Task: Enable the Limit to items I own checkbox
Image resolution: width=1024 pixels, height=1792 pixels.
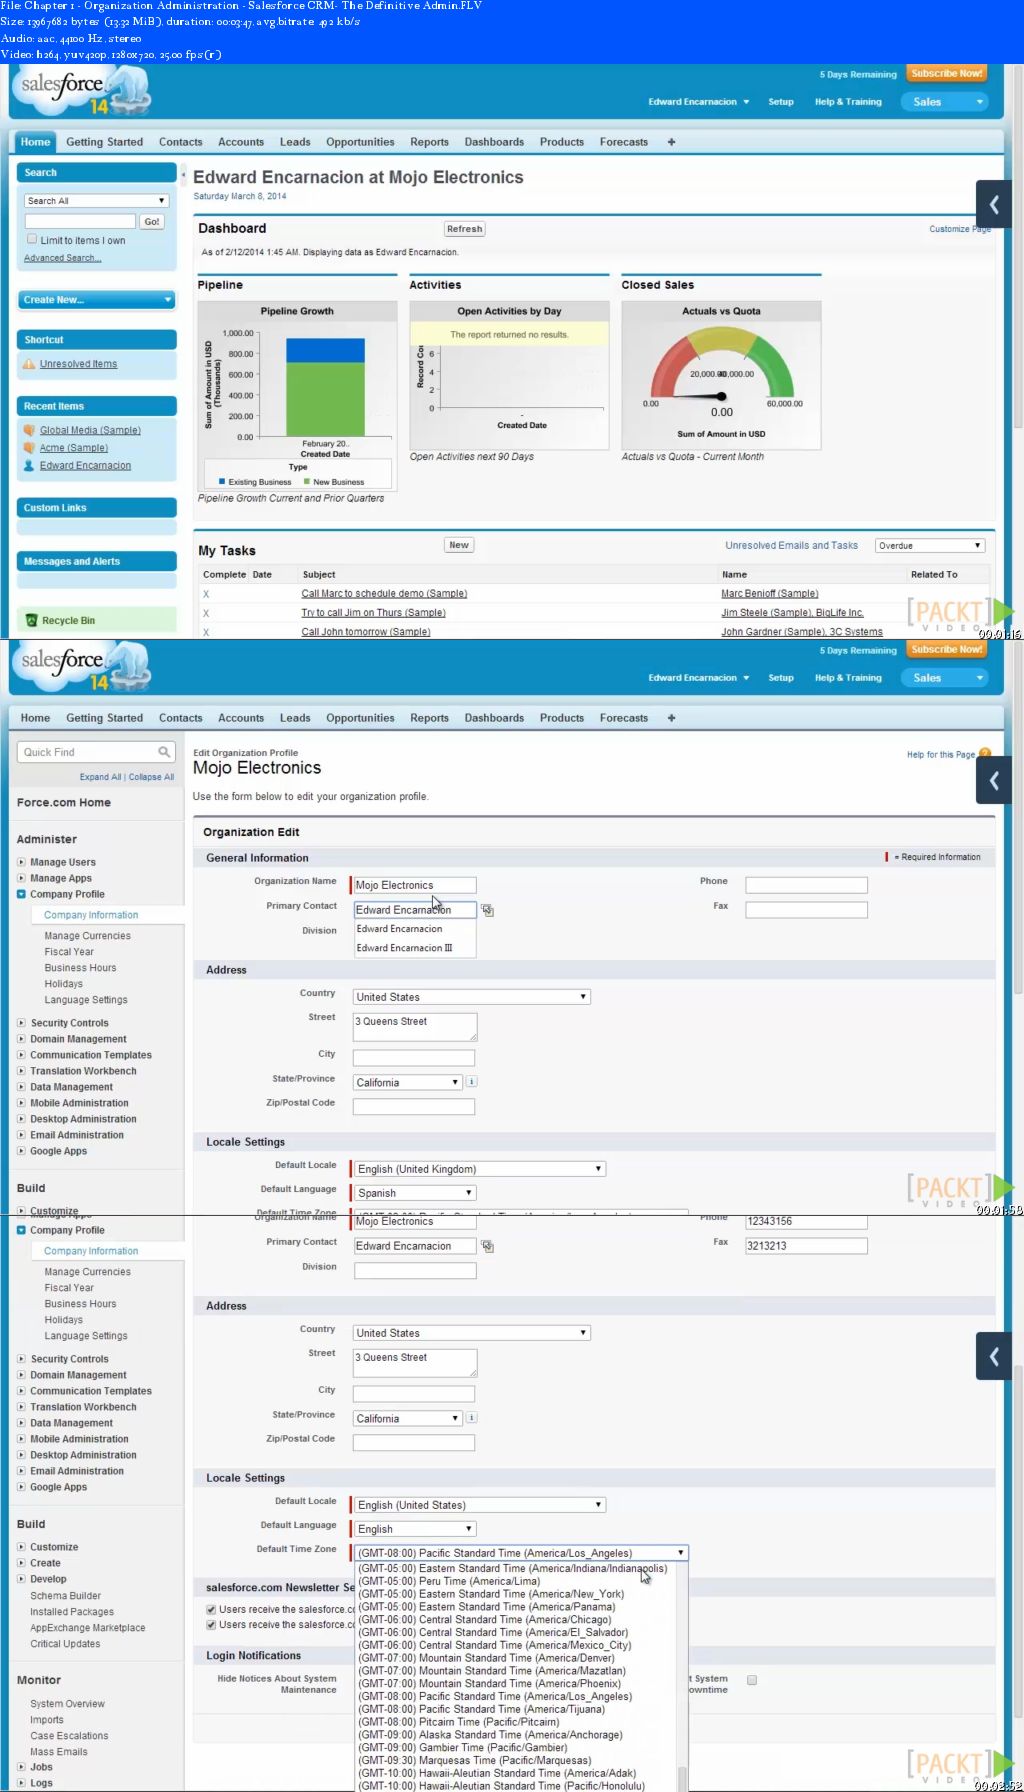Action: [x=32, y=240]
